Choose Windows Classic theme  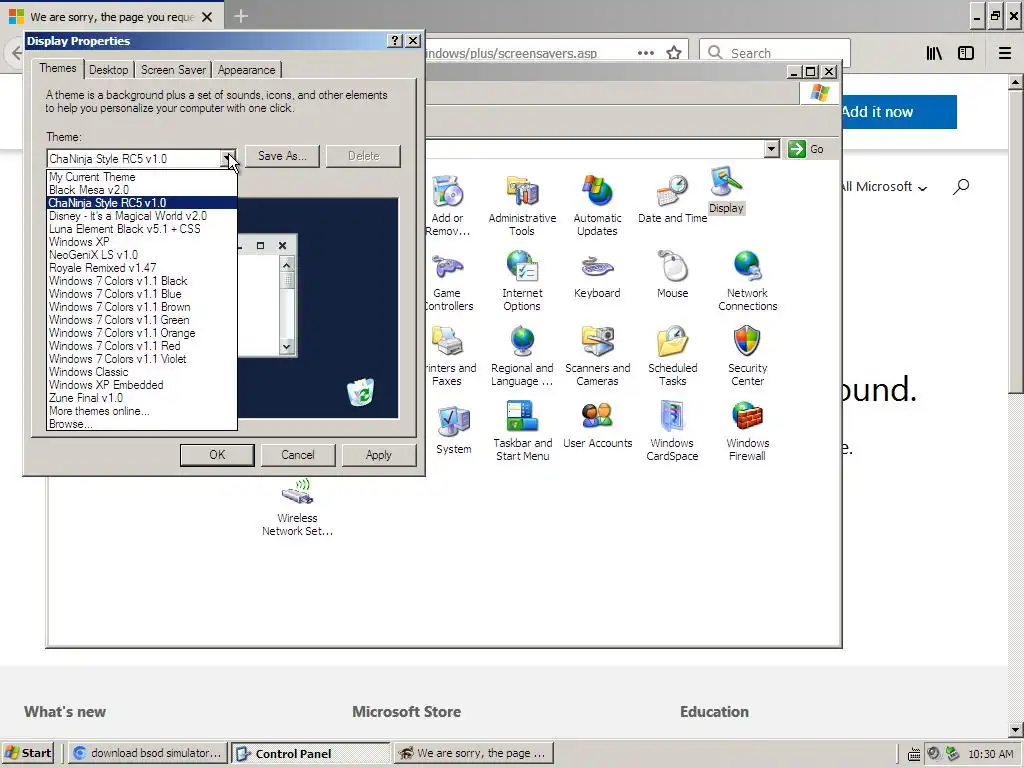click(142, 372)
